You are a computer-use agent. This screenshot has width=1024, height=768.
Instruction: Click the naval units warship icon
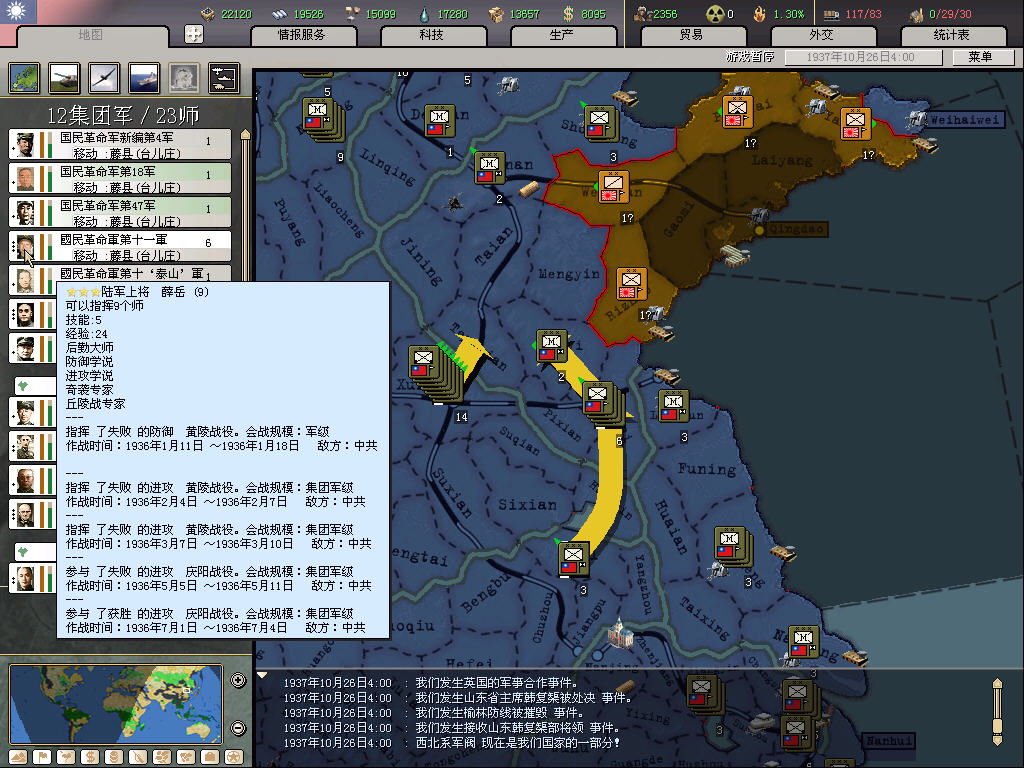[144, 77]
